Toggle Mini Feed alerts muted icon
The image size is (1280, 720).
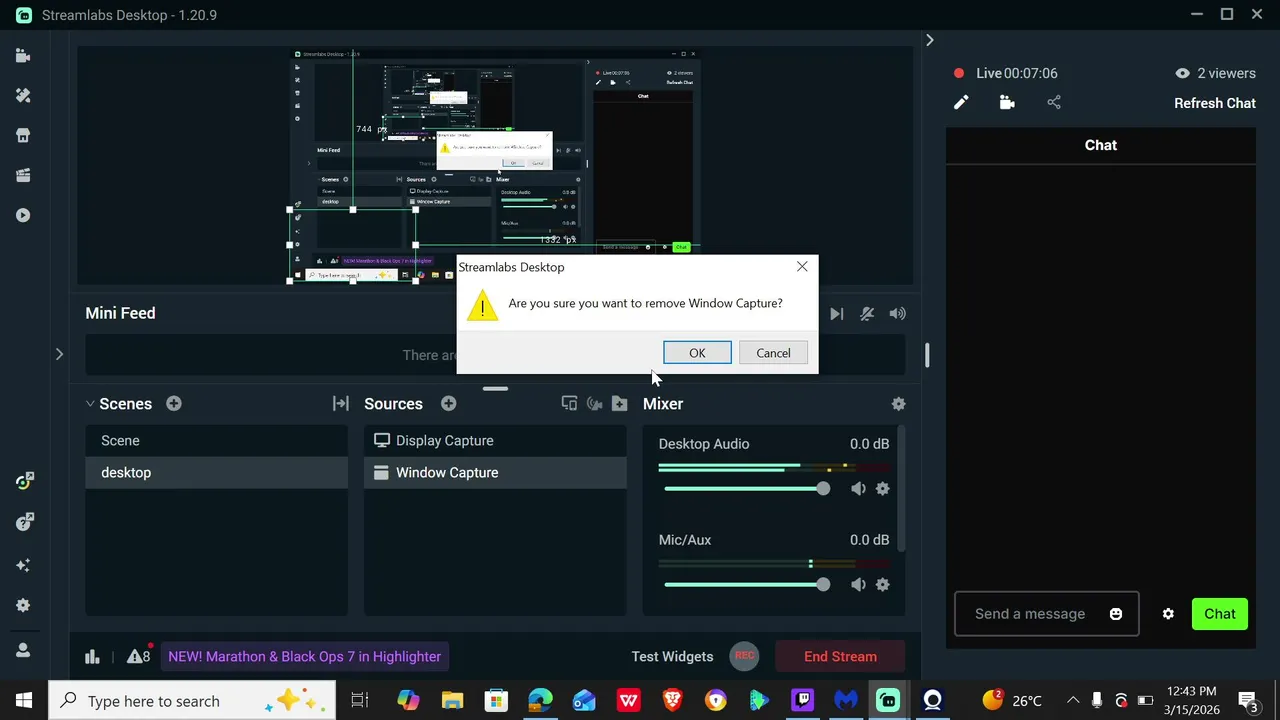[x=867, y=314]
